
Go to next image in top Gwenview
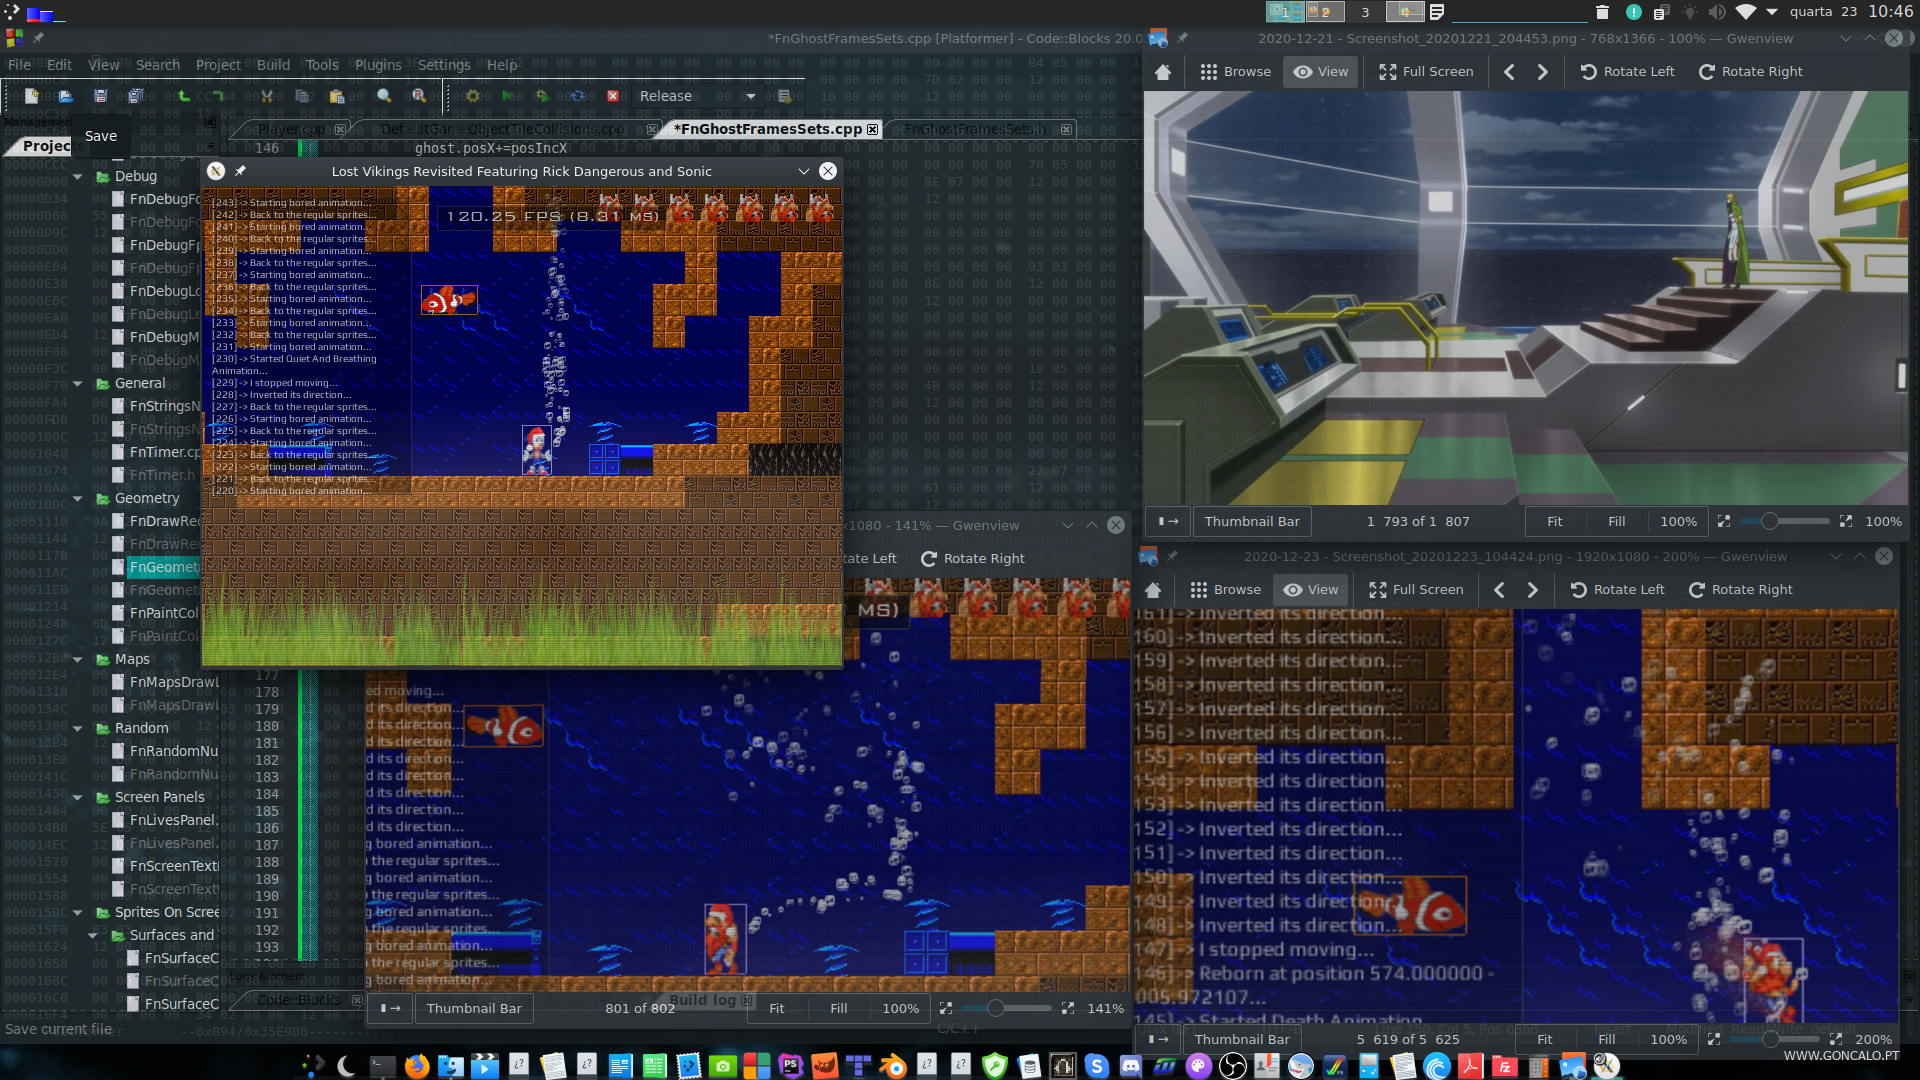(x=1542, y=72)
